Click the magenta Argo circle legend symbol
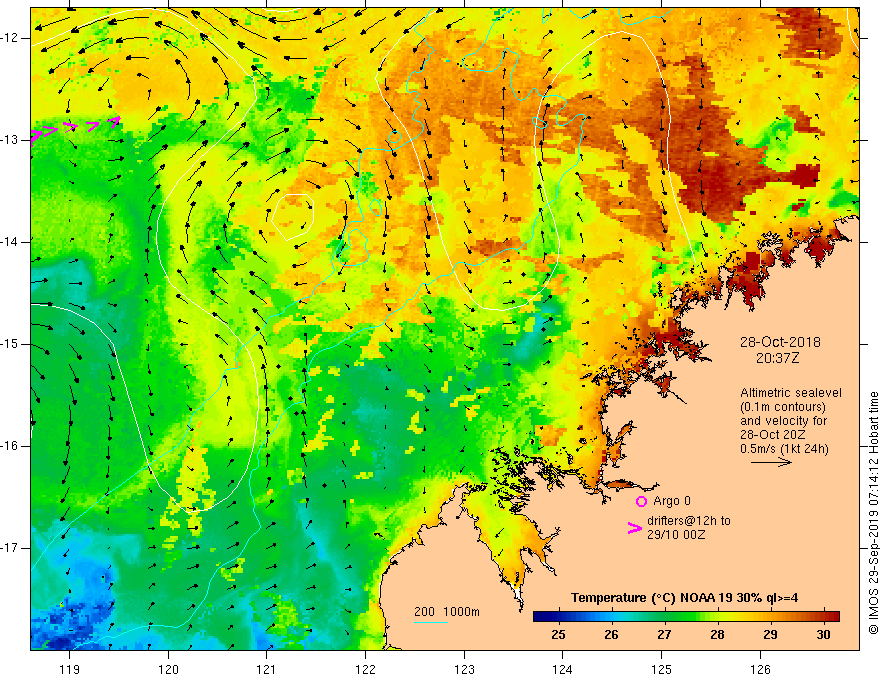Image resolution: width=880 pixels, height=680 pixels. point(641,502)
